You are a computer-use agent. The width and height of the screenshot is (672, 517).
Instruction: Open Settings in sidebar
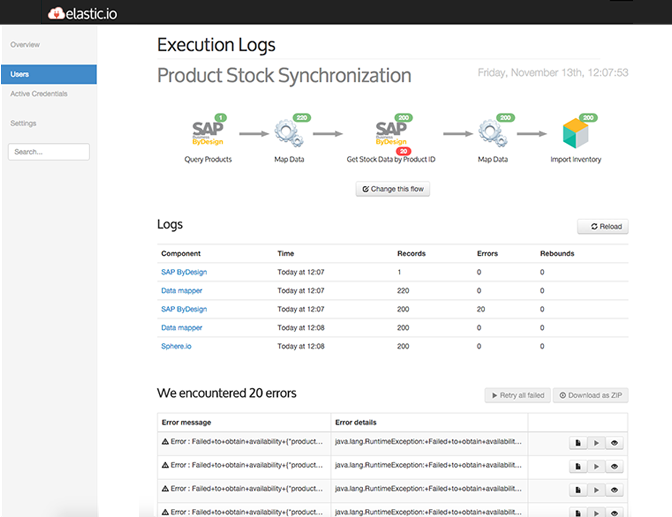point(24,123)
